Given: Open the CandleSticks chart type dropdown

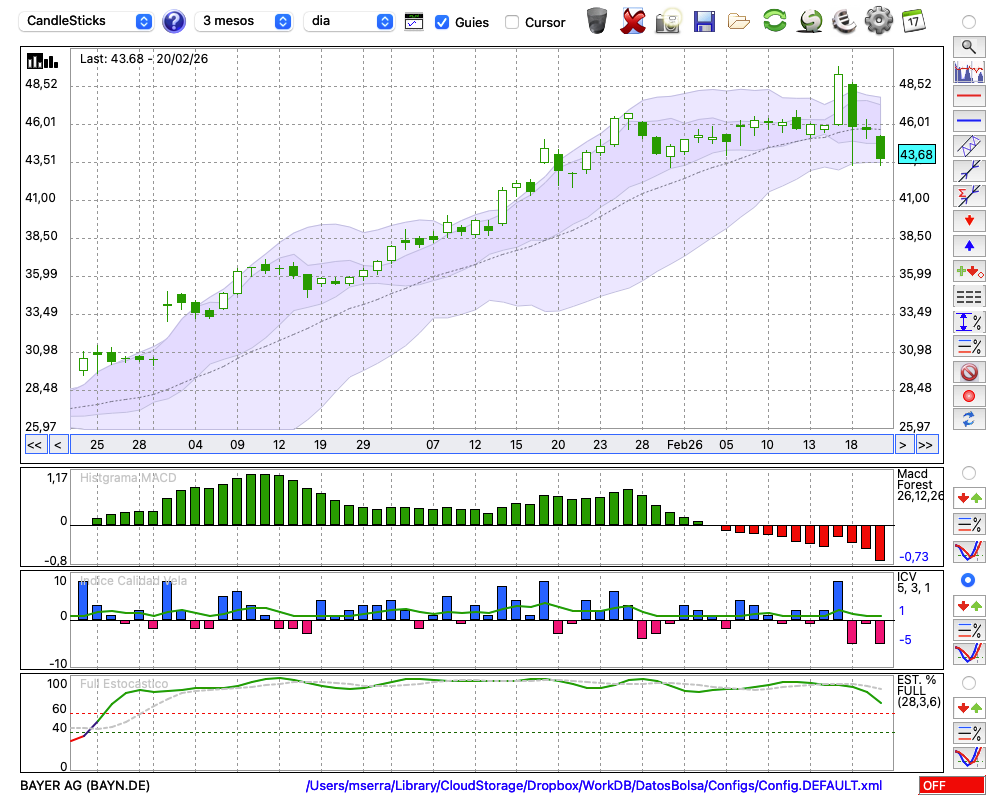Looking at the screenshot, I should 87,21.
